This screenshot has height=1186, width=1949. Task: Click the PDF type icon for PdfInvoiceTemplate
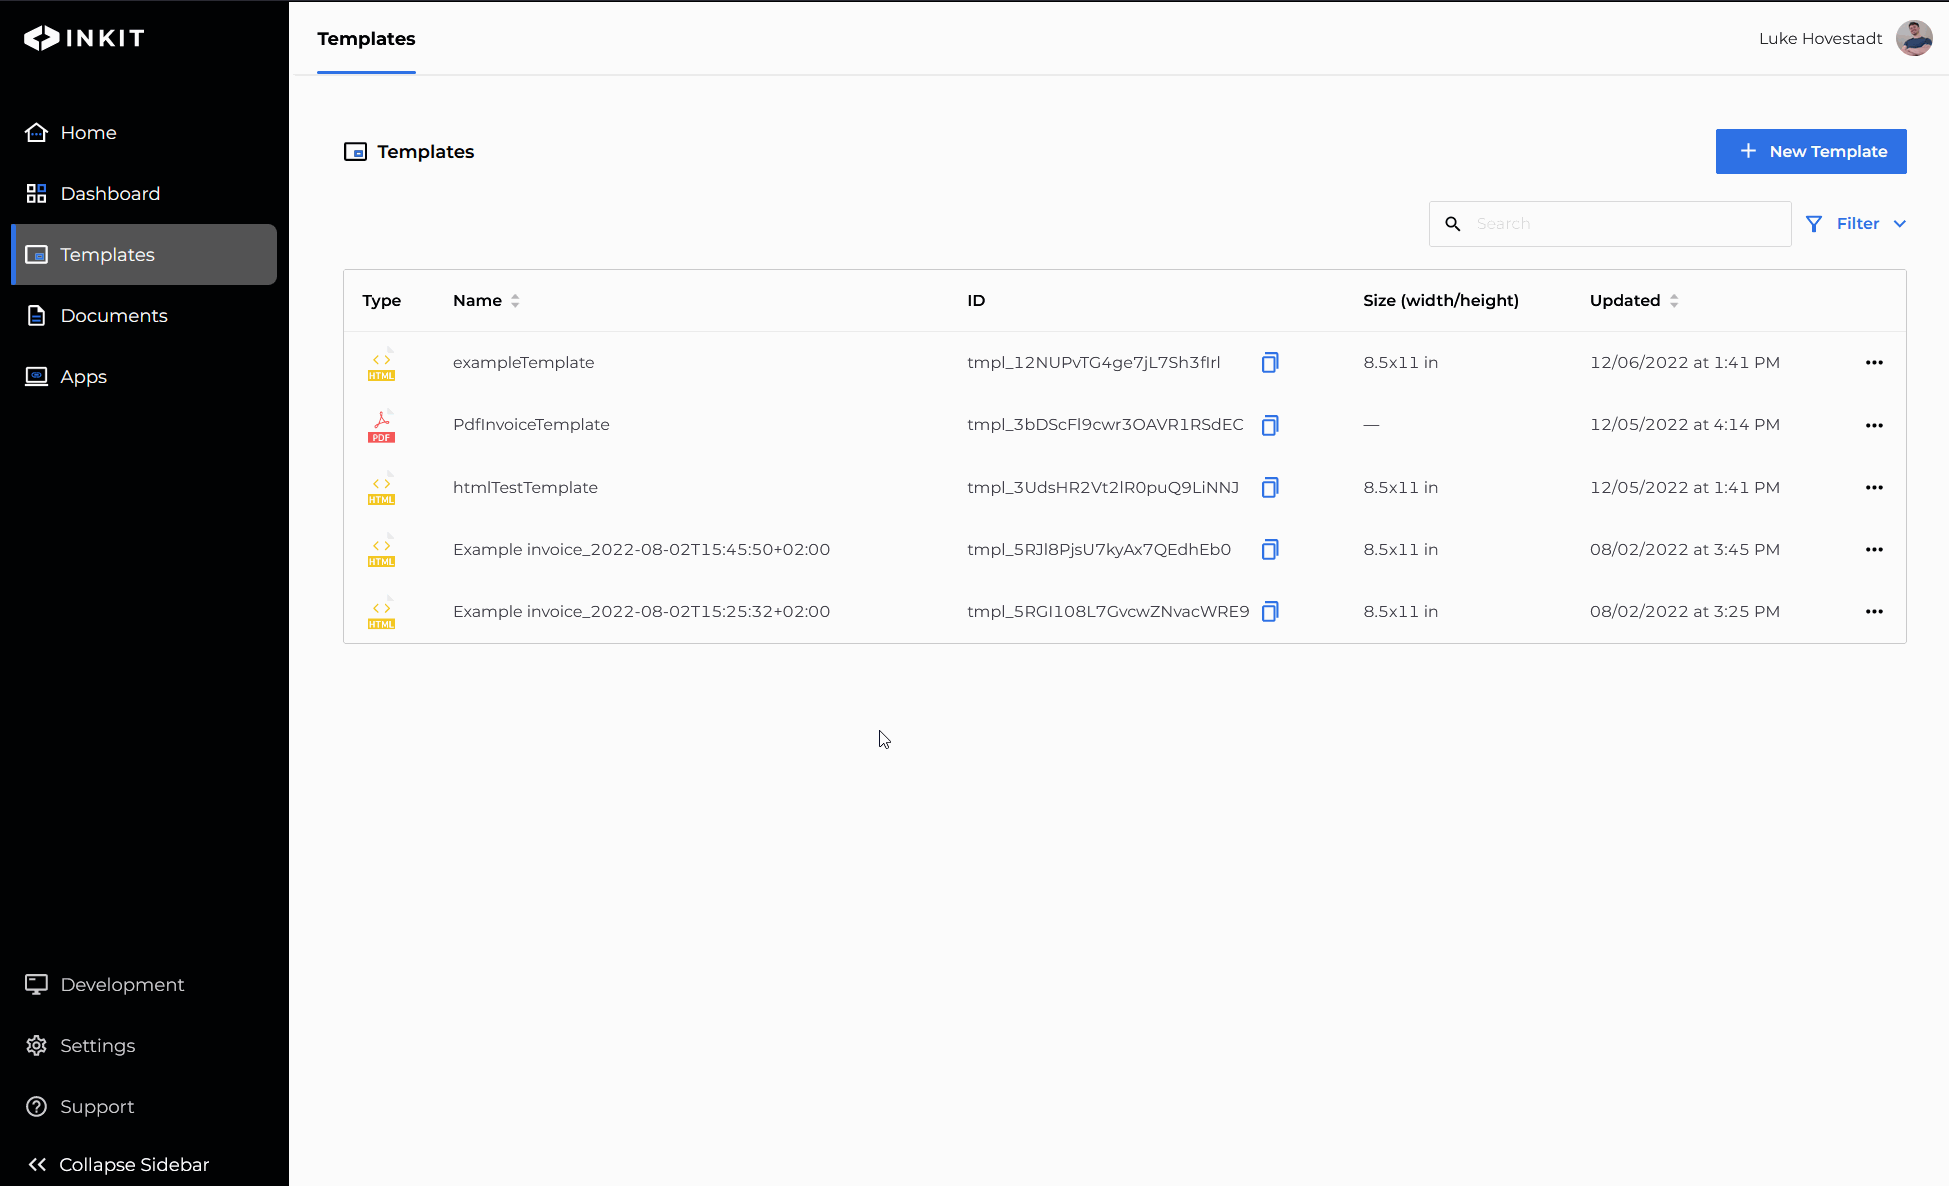pos(381,425)
